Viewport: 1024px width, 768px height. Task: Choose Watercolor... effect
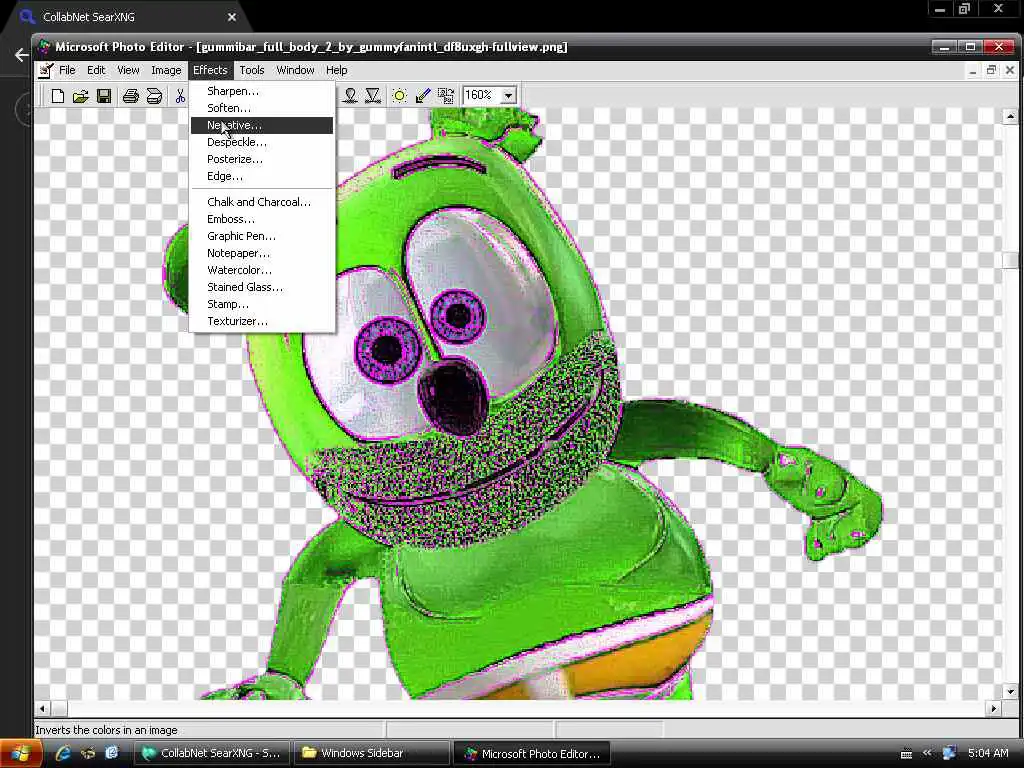point(262,270)
